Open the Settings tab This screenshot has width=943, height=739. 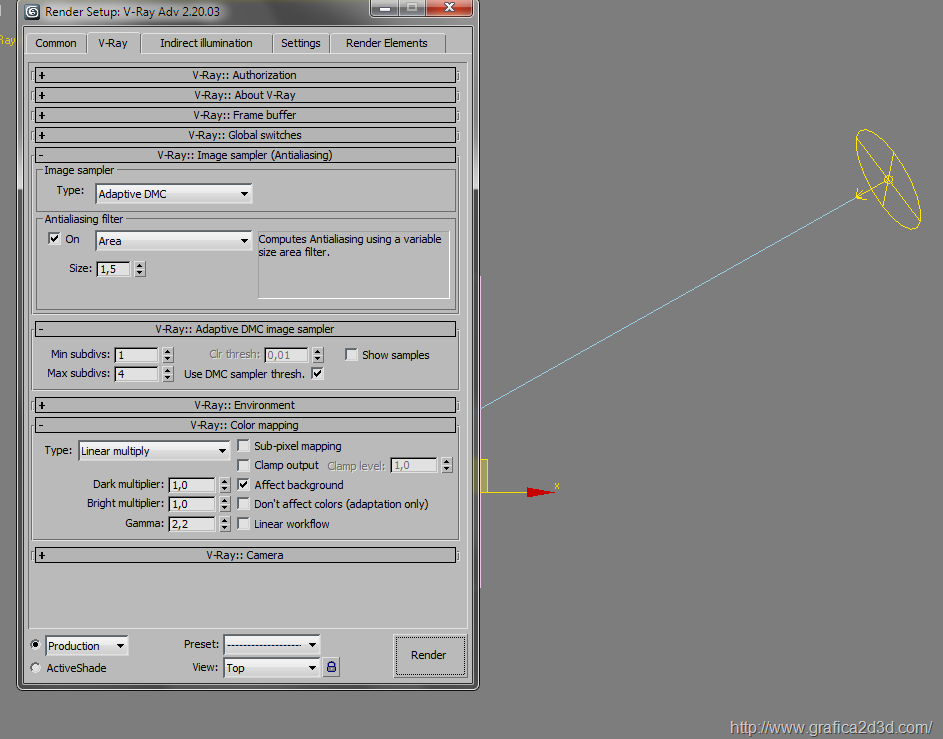tap(301, 43)
